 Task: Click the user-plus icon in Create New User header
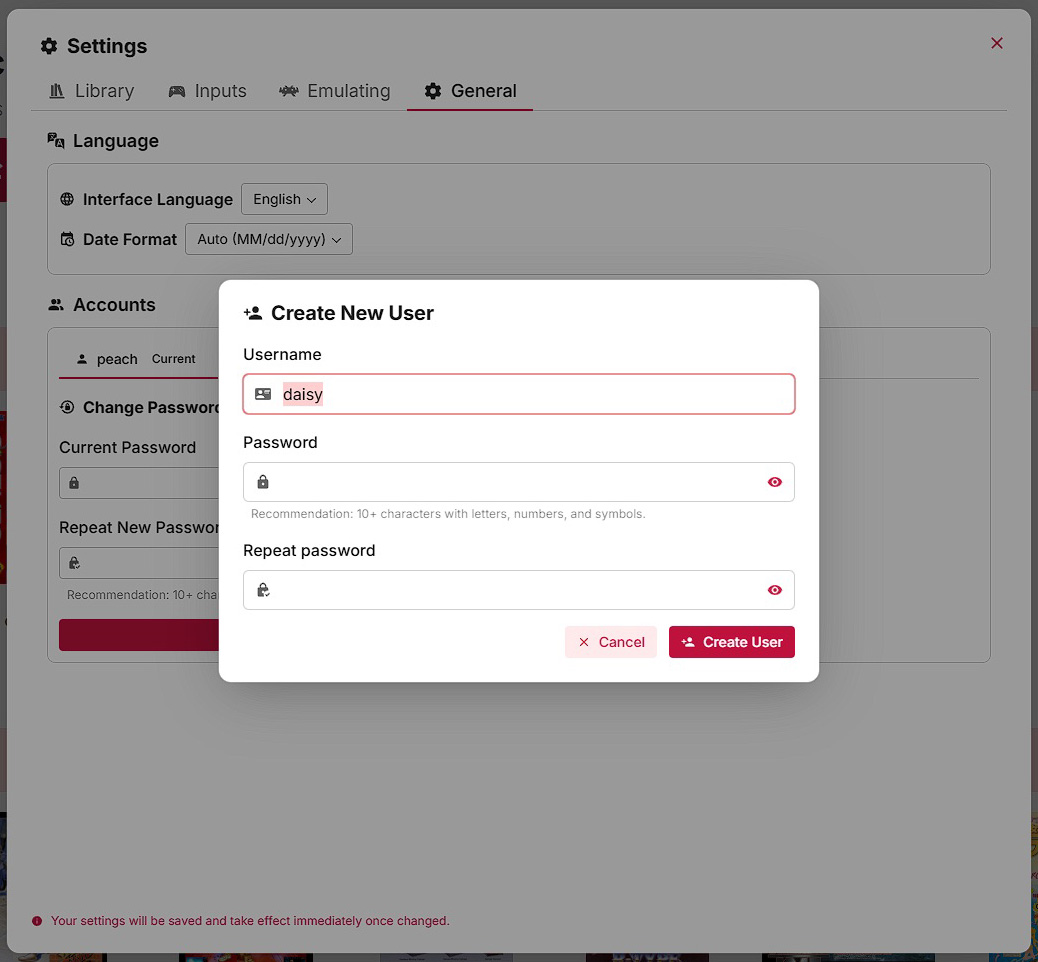coord(251,312)
